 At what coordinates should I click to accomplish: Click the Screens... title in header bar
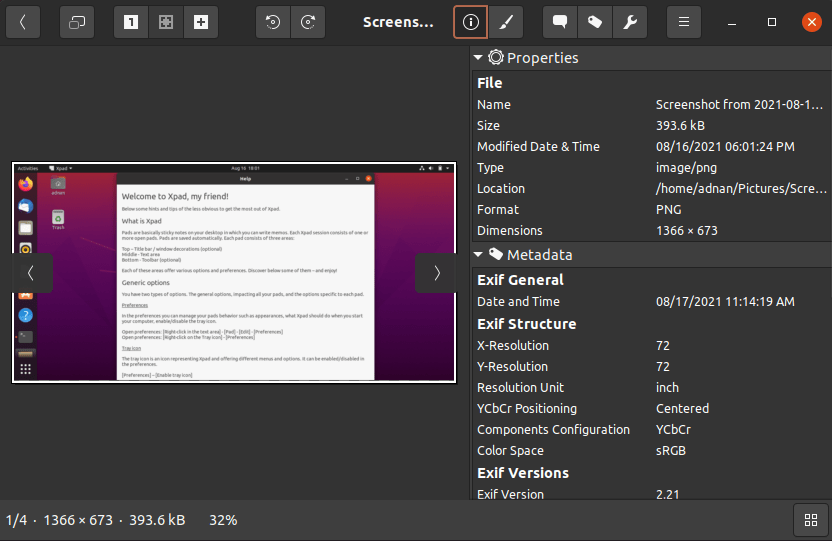click(398, 22)
